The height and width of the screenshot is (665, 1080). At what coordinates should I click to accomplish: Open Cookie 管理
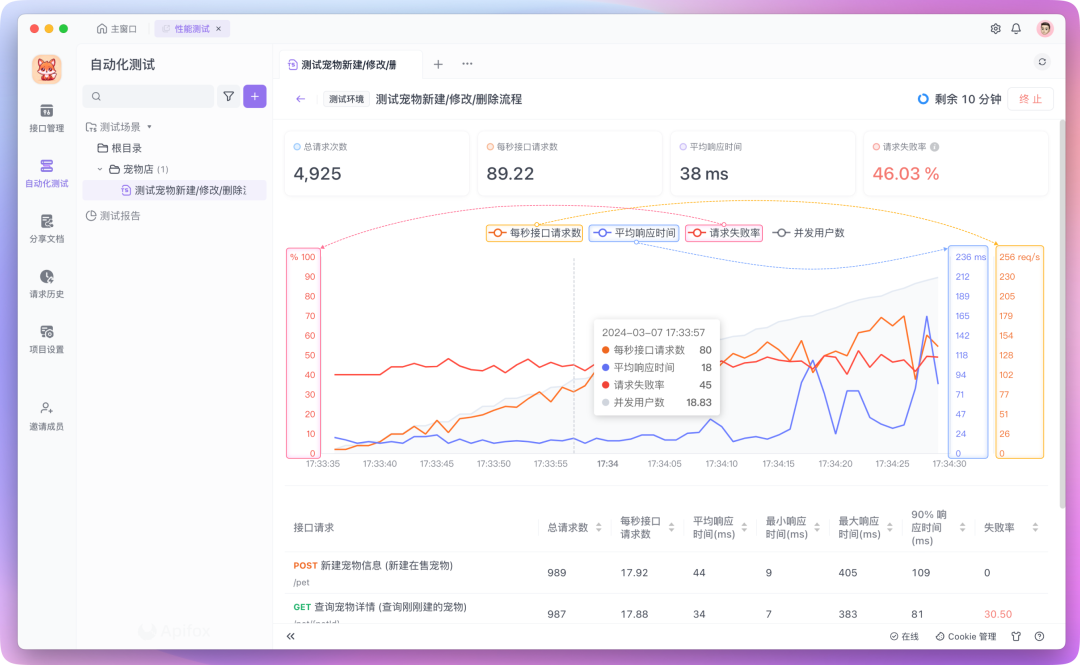click(966, 636)
